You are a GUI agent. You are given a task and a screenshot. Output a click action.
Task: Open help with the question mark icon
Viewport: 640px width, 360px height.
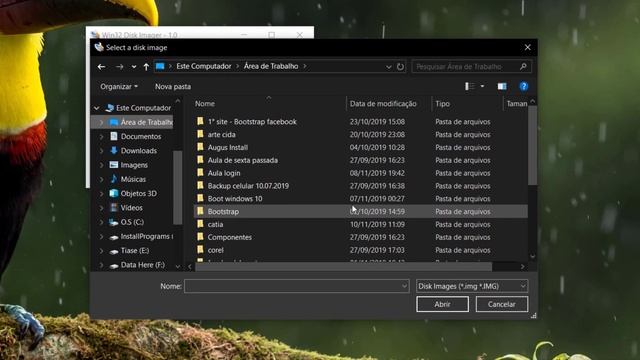point(524,86)
